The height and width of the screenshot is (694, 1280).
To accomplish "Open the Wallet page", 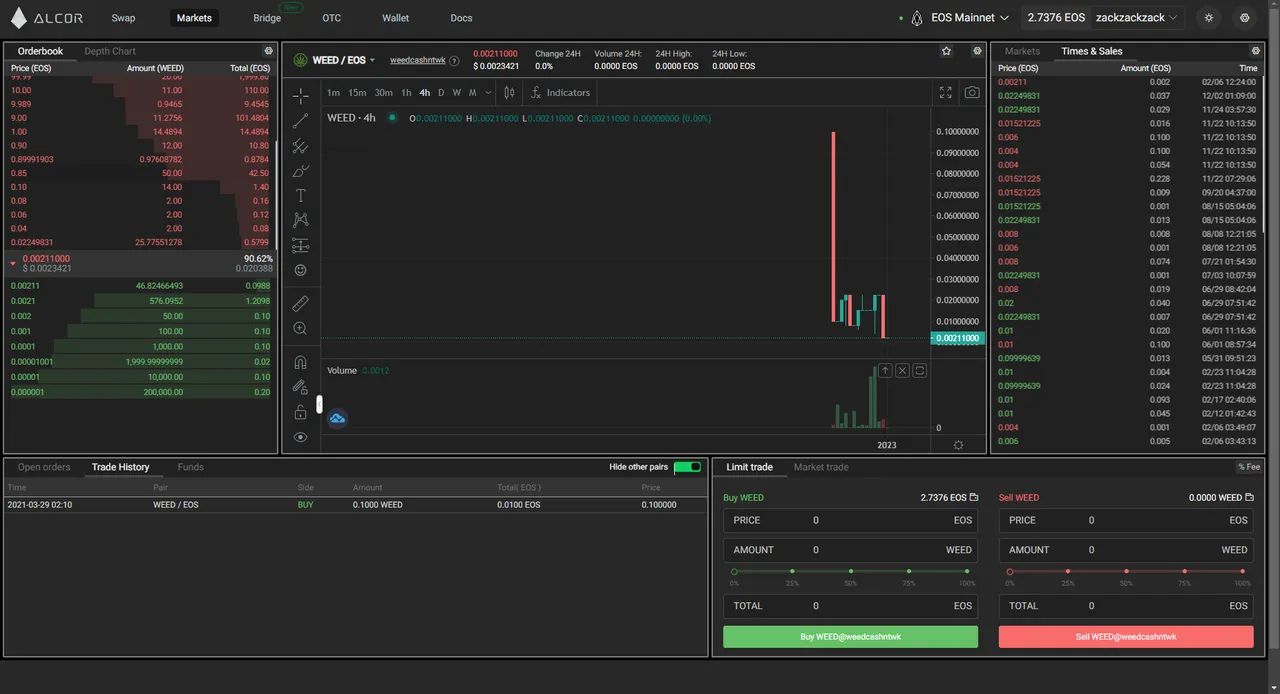I will [396, 18].
